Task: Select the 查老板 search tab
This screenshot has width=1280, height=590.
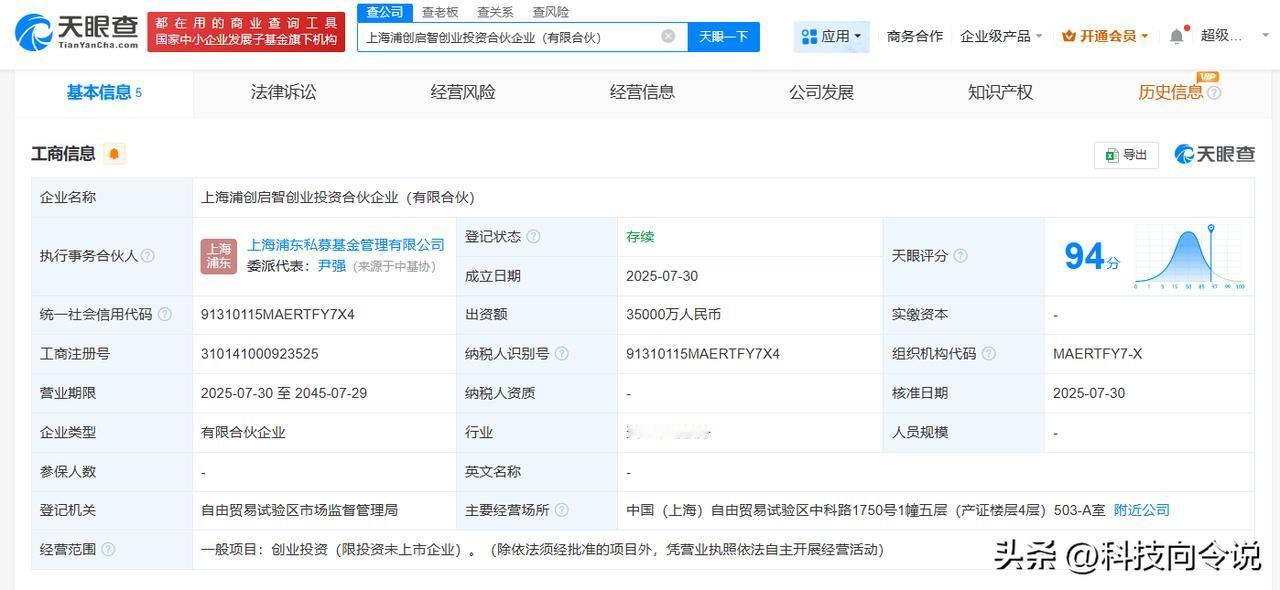Action: [x=440, y=12]
